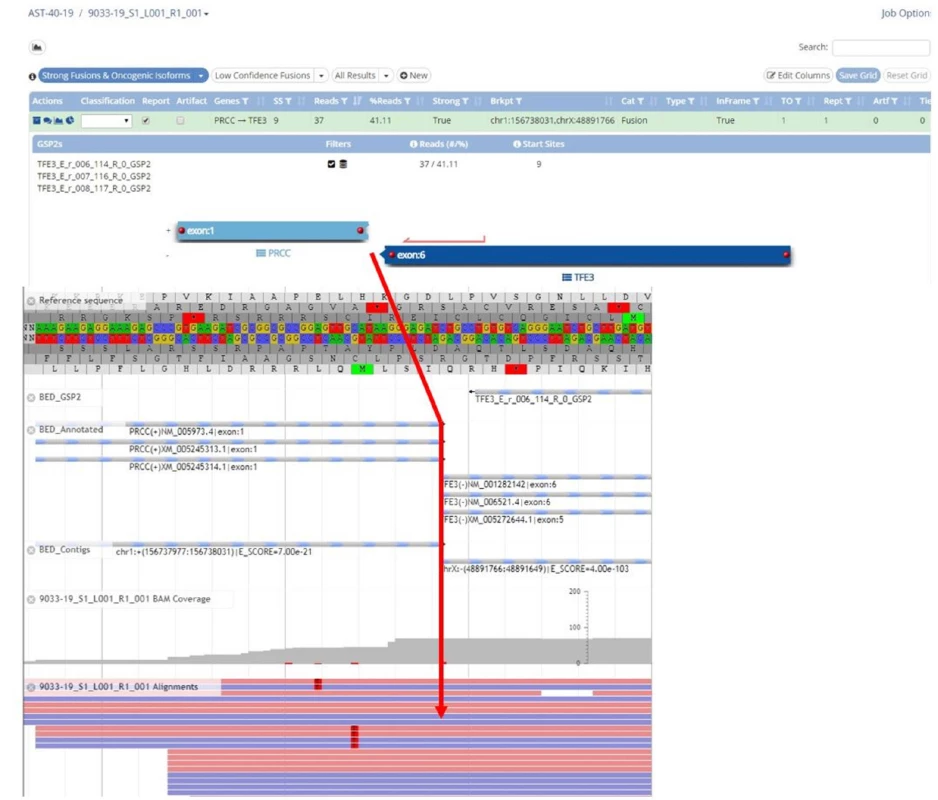Viewport: 938px width, 800px height.
Task: Click the filter icon on TO column
Action: (798, 101)
